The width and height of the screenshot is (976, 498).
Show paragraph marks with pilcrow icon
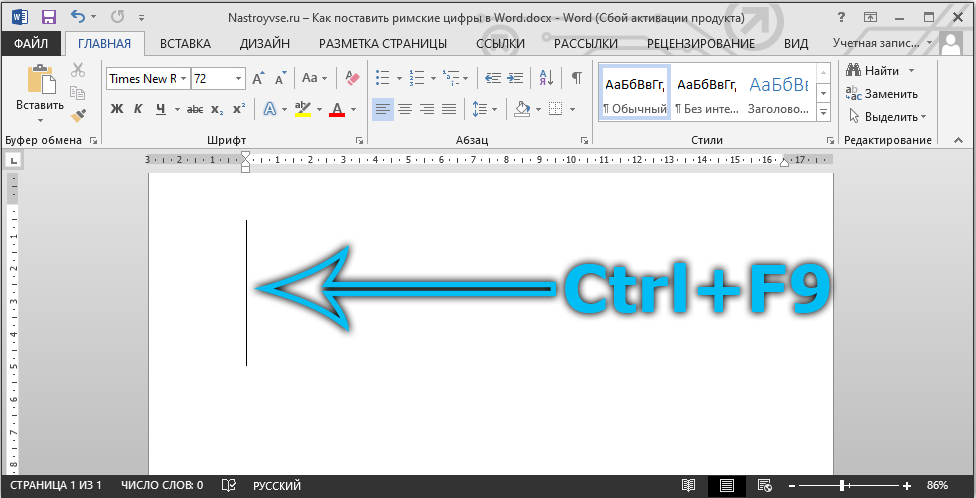[x=576, y=78]
